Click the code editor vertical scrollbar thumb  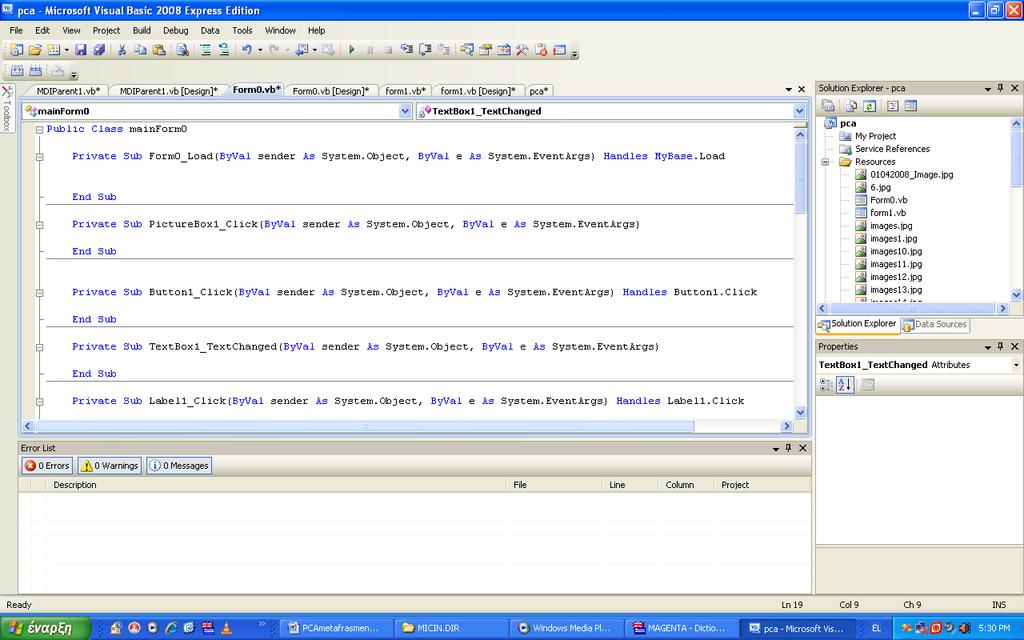pos(800,178)
